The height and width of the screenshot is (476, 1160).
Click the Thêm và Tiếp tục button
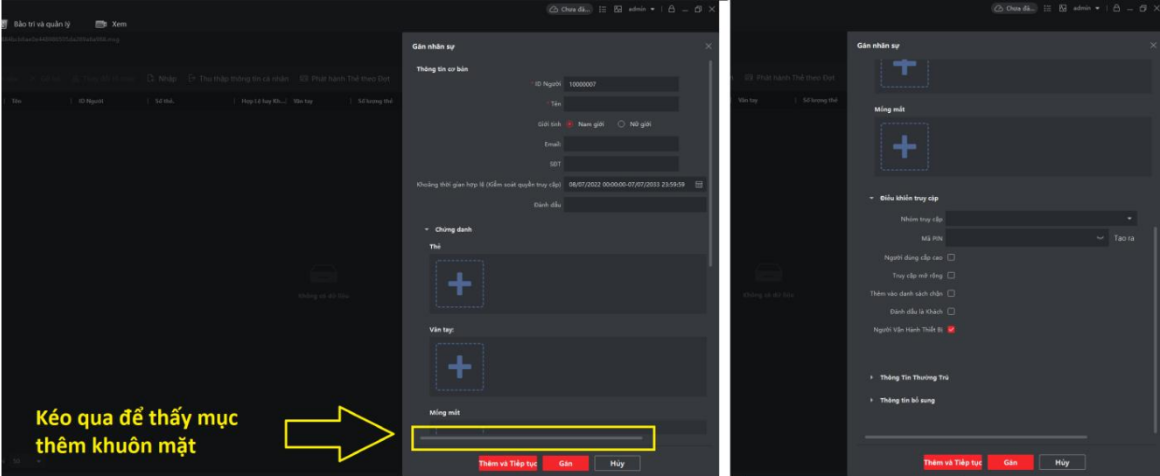(507, 463)
